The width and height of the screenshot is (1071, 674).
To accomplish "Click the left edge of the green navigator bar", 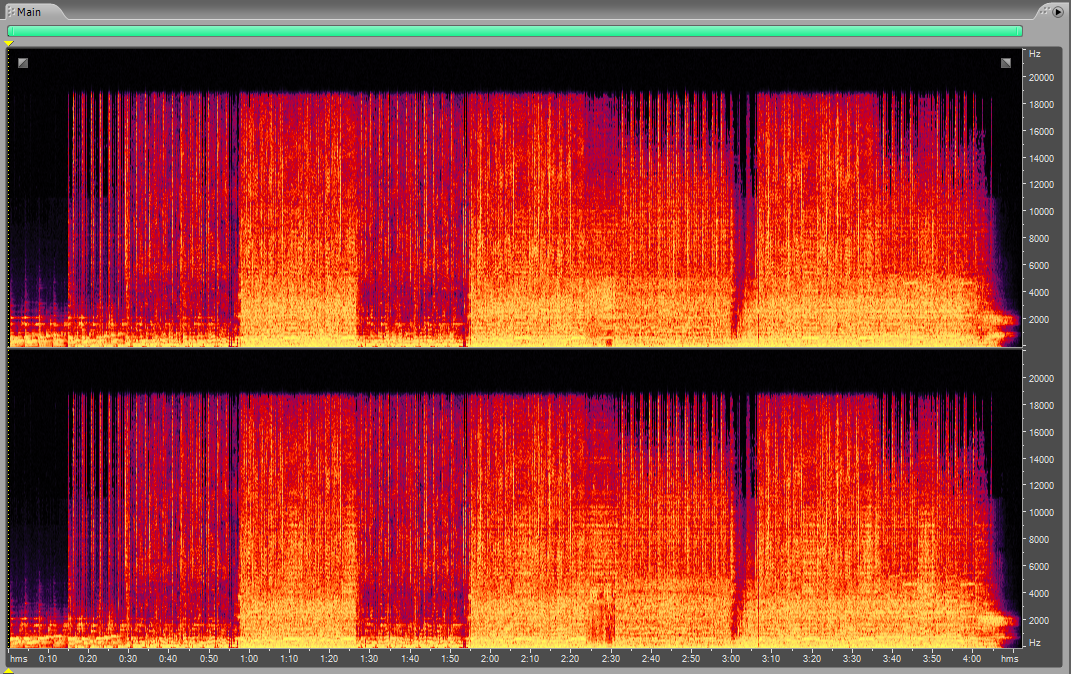I will click(9, 31).
